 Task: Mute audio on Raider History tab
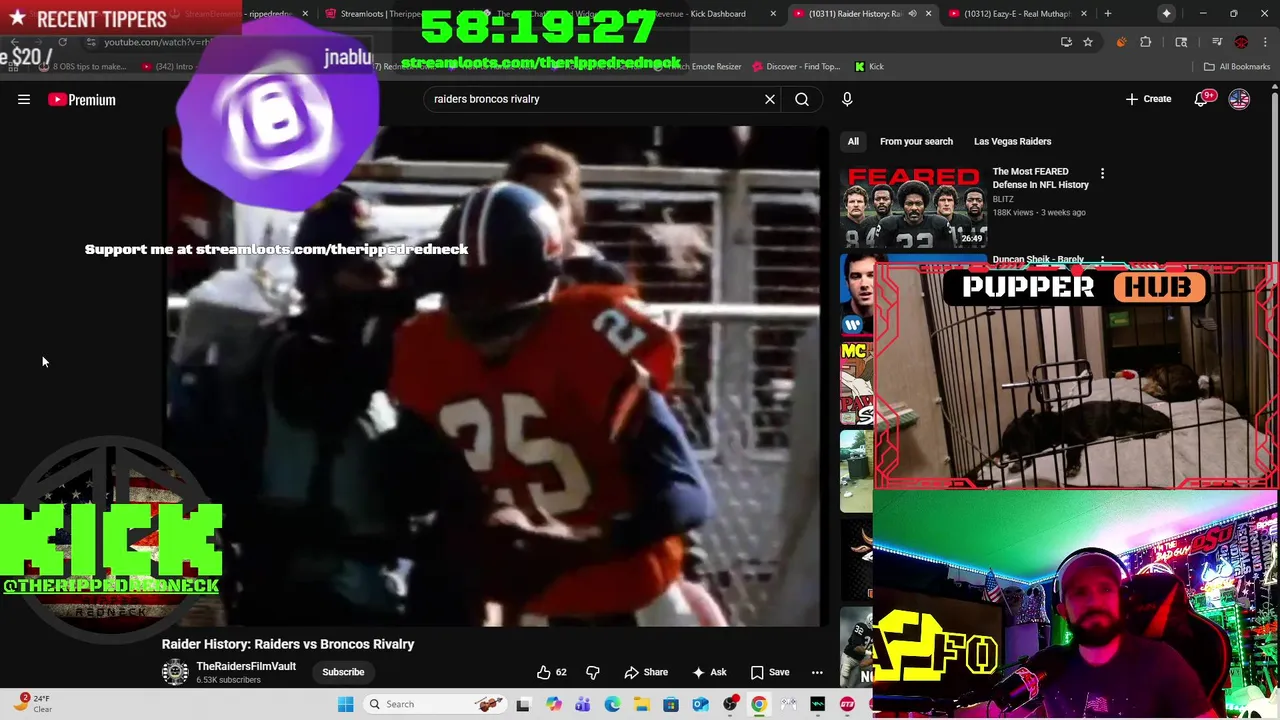912,14
